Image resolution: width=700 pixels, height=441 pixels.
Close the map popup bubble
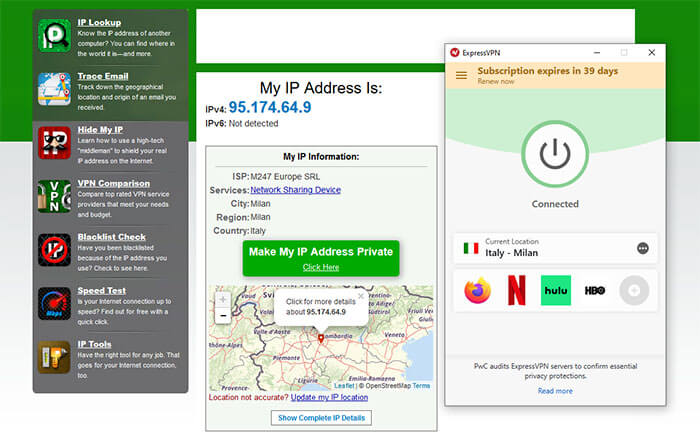pos(361,296)
